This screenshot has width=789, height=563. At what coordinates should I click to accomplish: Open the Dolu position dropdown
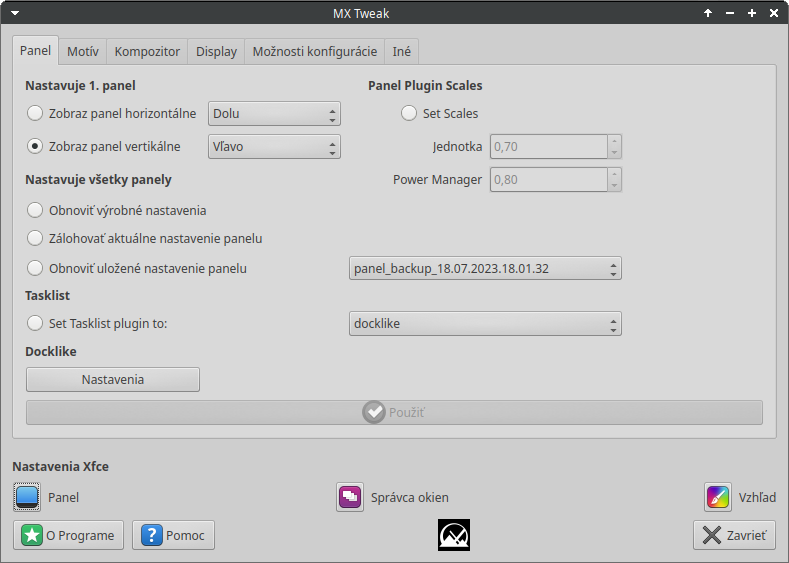point(274,114)
